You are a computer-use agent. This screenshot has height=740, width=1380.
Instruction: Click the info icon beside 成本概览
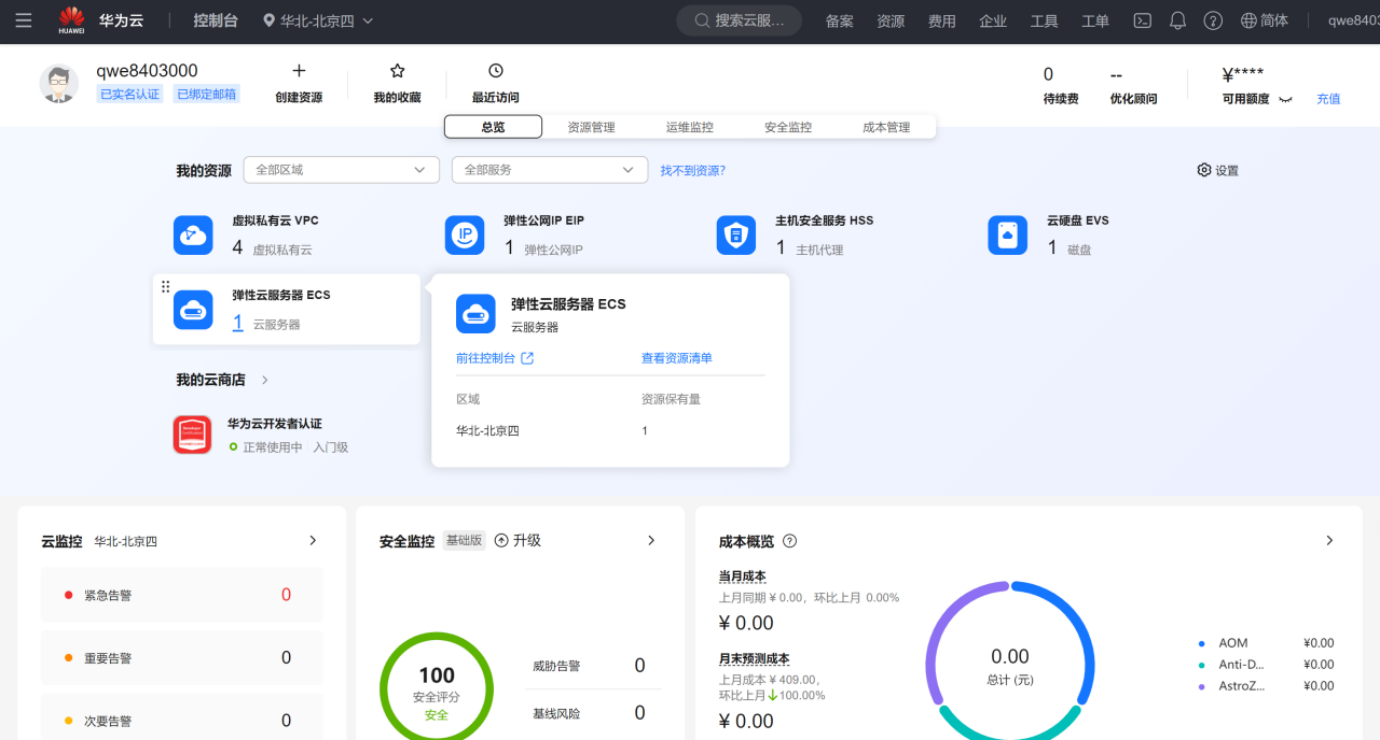(790, 541)
